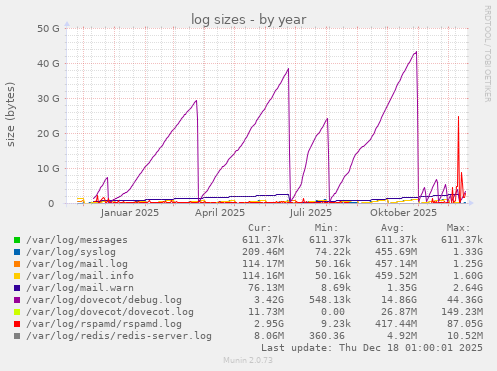Viewport: 497px width, 371px height.
Task: Select the /var/log/rspamd/rspamd.log legend label
Action: [x=104, y=324]
